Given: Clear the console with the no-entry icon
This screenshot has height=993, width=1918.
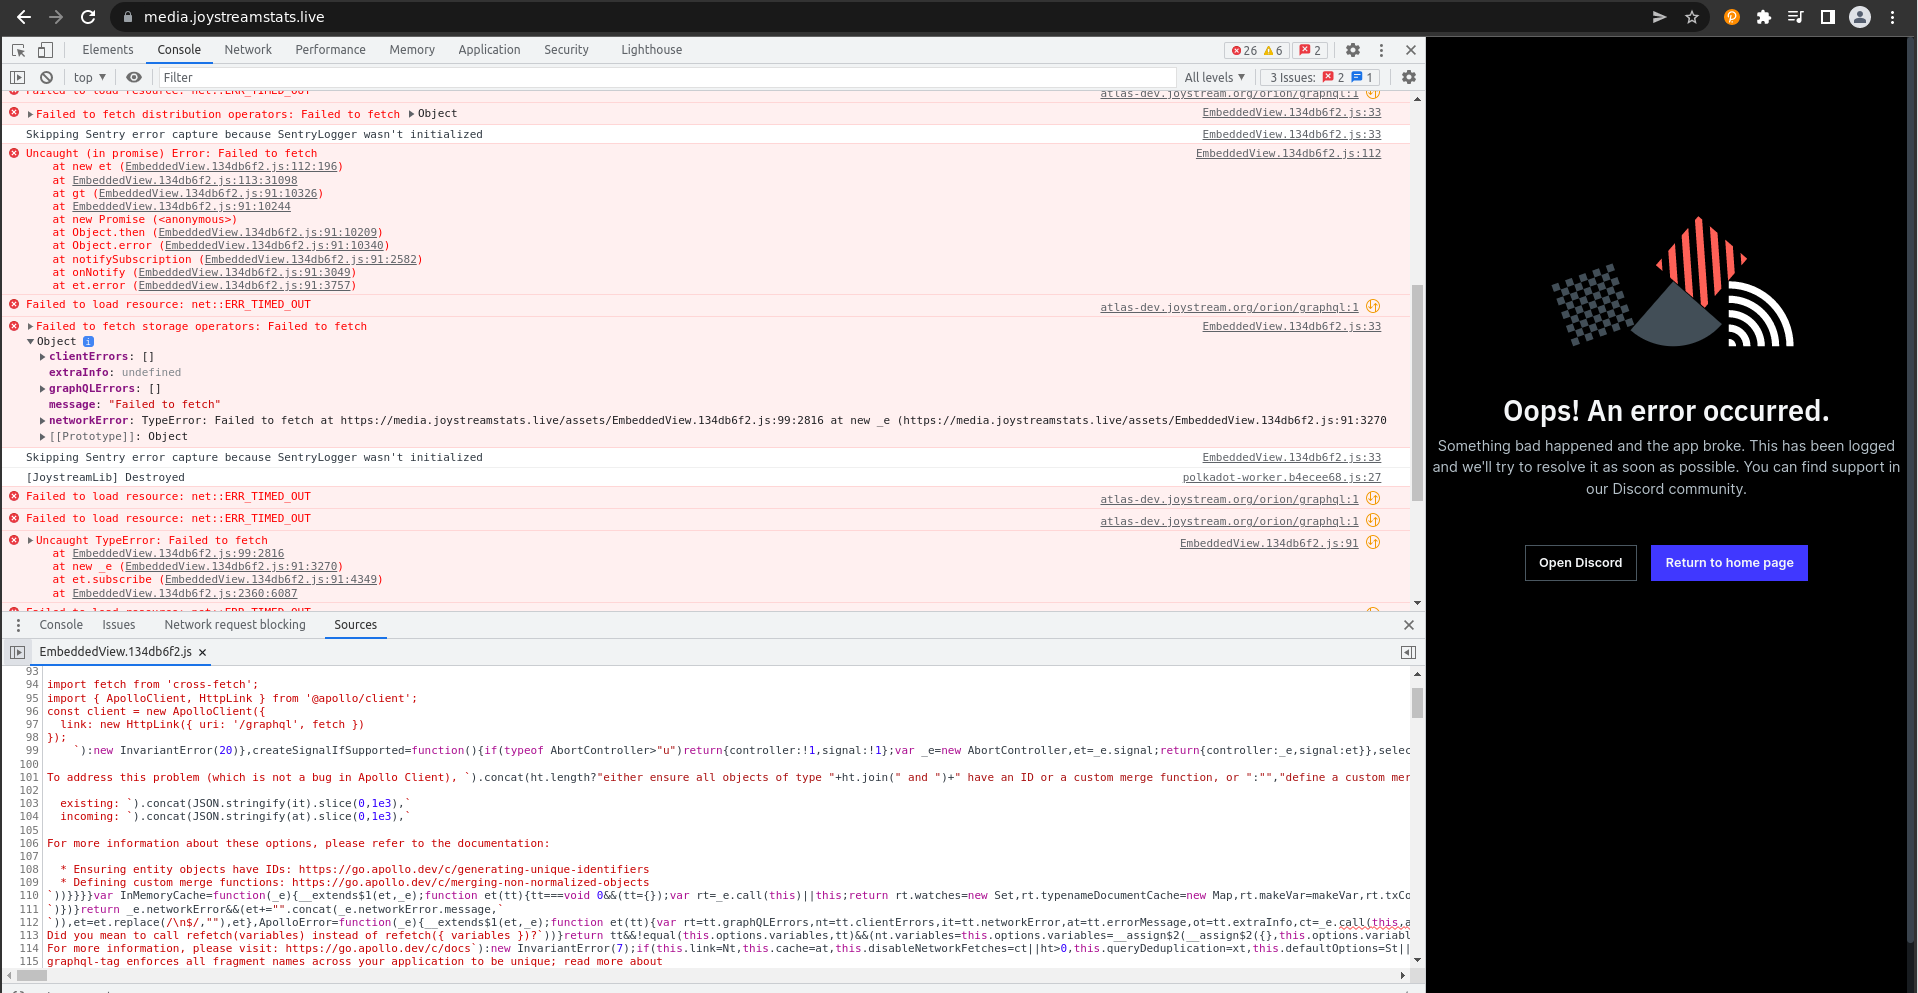Looking at the screenshot, I should 46,77.
